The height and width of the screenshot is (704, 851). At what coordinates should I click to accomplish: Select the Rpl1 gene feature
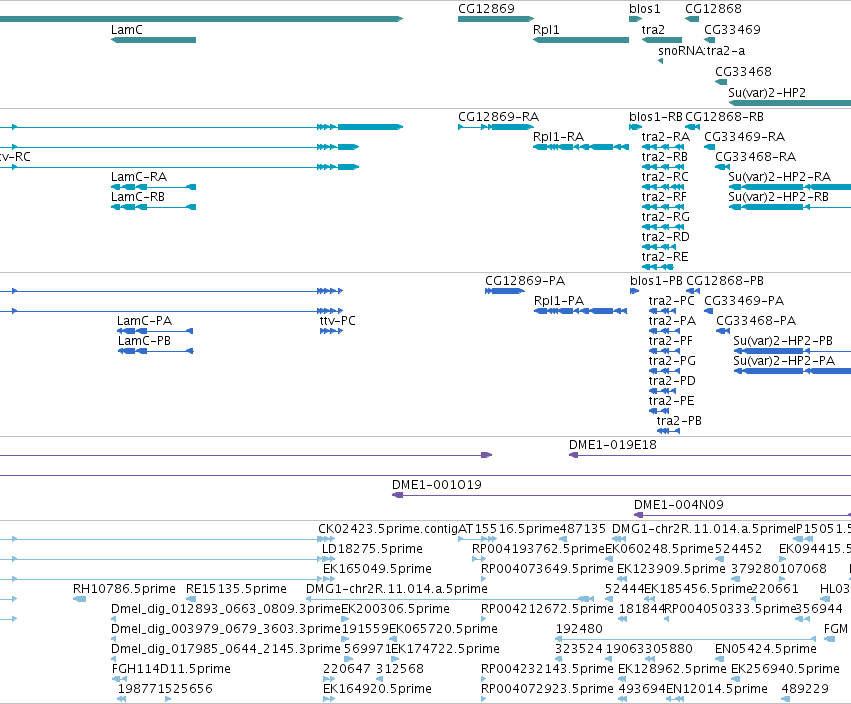click(x=581, y=40)
